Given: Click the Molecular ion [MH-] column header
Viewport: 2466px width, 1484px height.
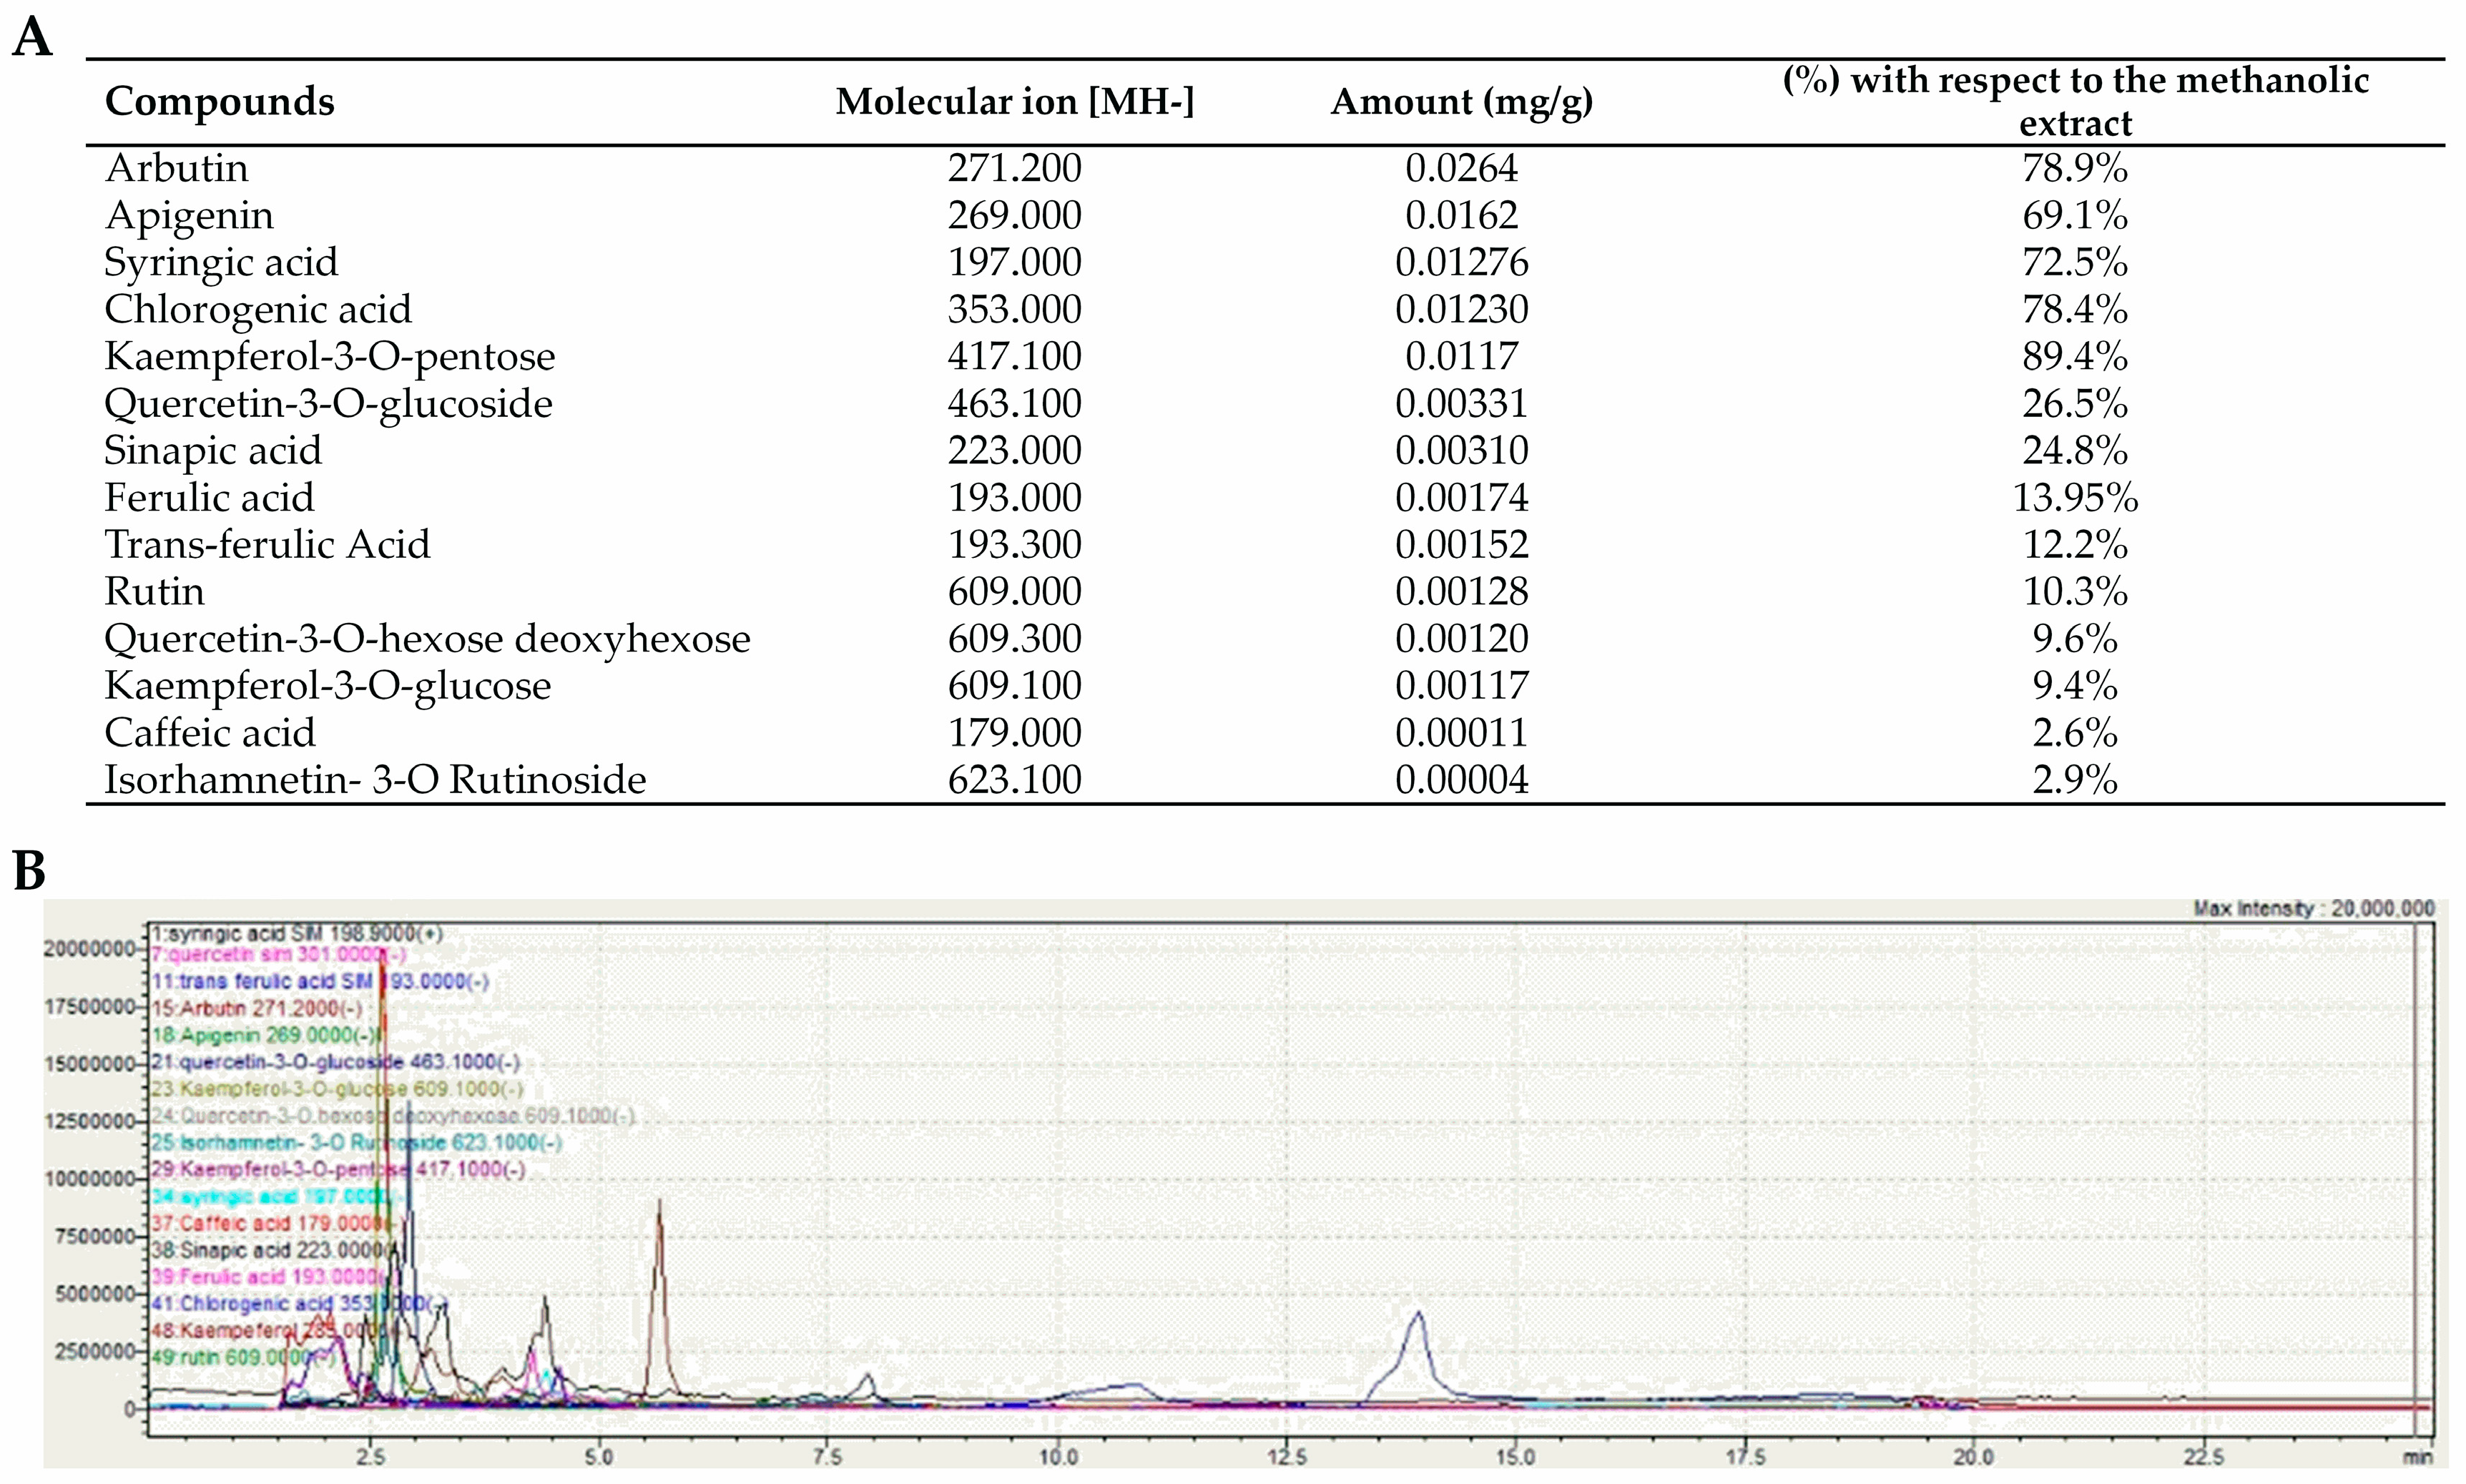Looking at the screenshot, I should click(x=1014, y=101).
